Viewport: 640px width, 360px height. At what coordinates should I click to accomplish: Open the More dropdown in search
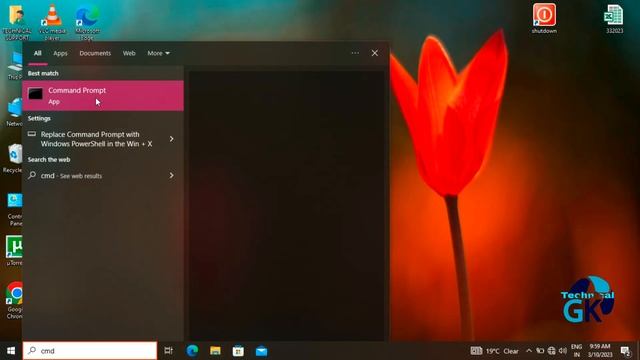[158, 53]
